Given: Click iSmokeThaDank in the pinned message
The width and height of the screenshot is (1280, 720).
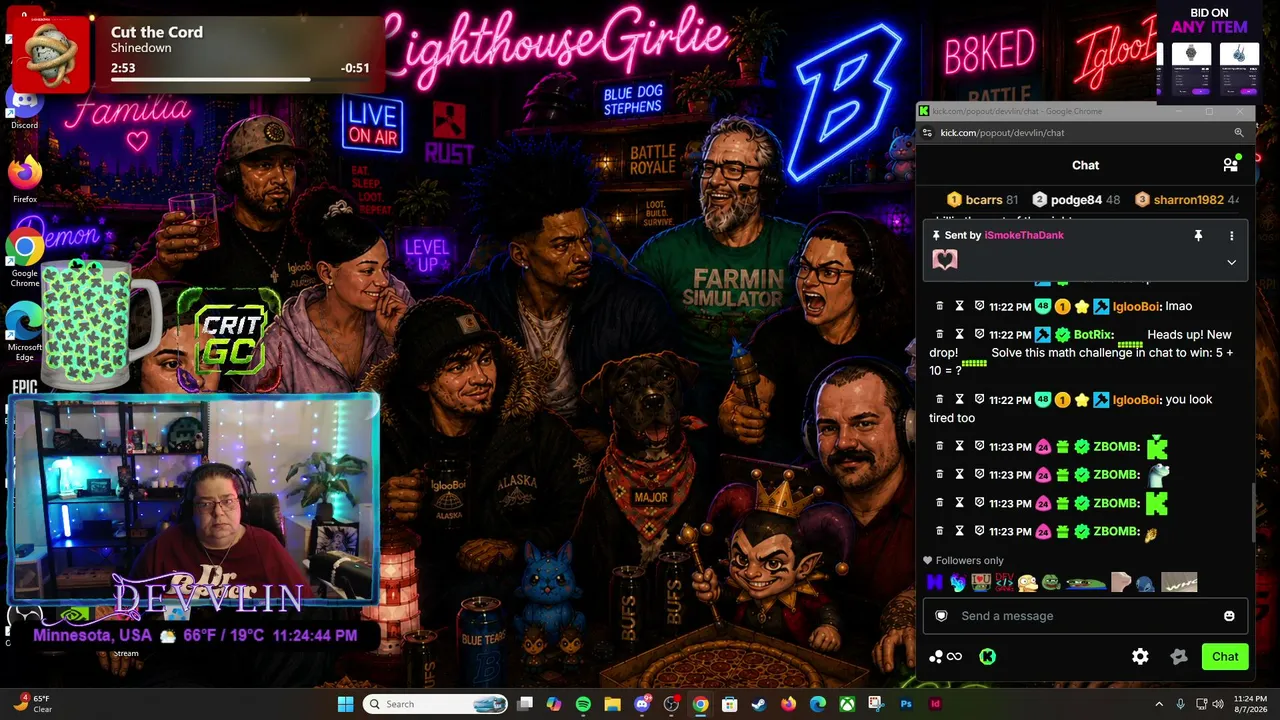Looking at the screenshot, I should [x=1024, y=235].
